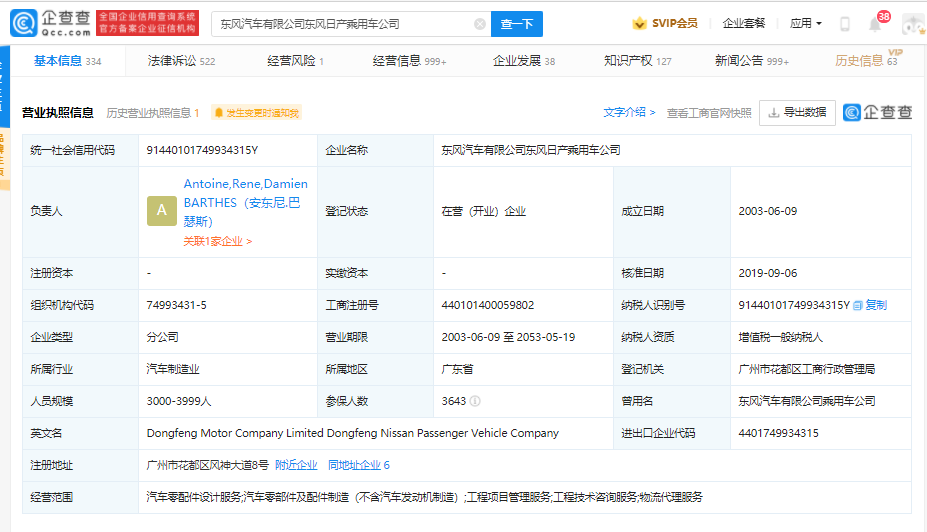Open Antoine,Rene,Damien BARTHES person link
The width and height of the screenshot is (927, 532).
(245, 203)
